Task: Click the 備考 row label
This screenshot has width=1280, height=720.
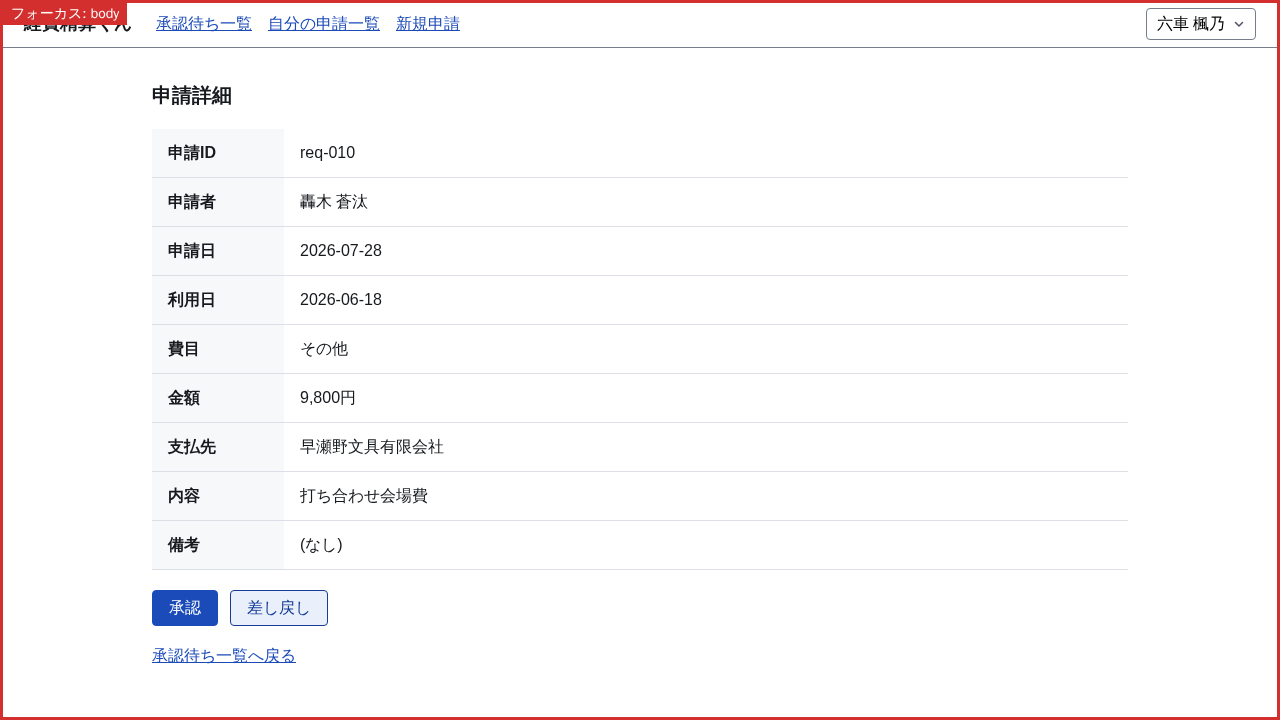Action: (184, 545)
